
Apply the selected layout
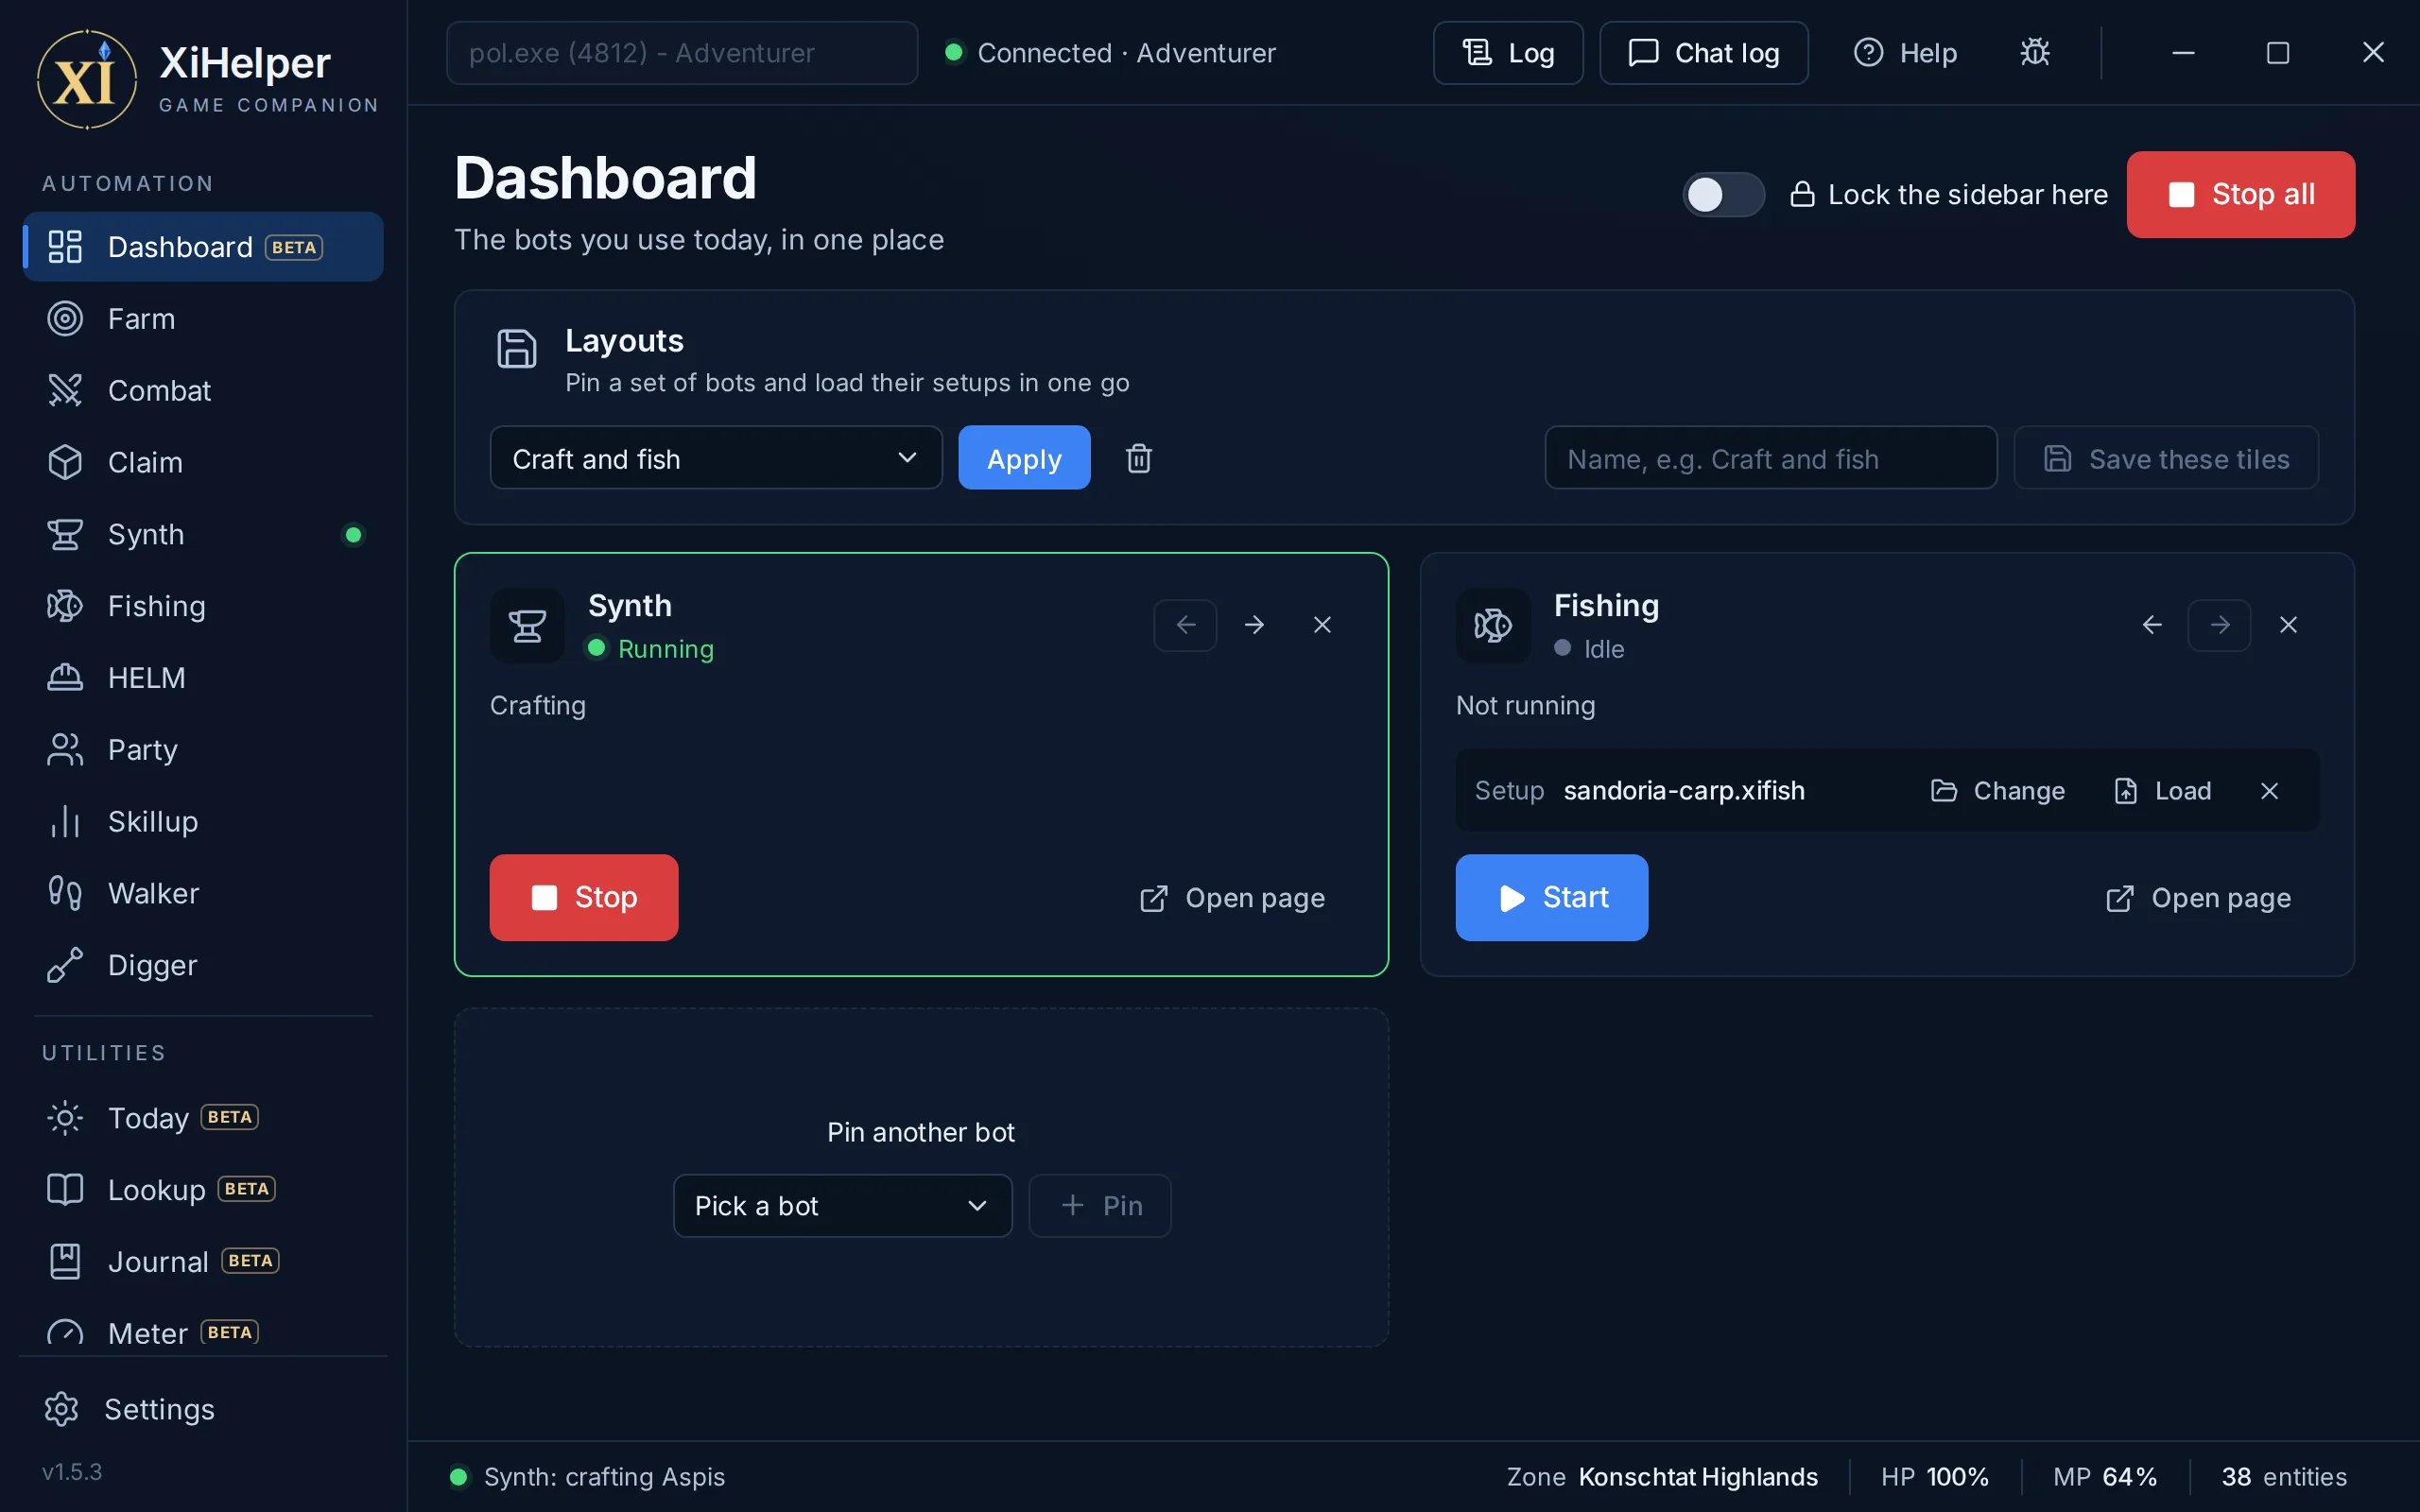[1024, 458]
